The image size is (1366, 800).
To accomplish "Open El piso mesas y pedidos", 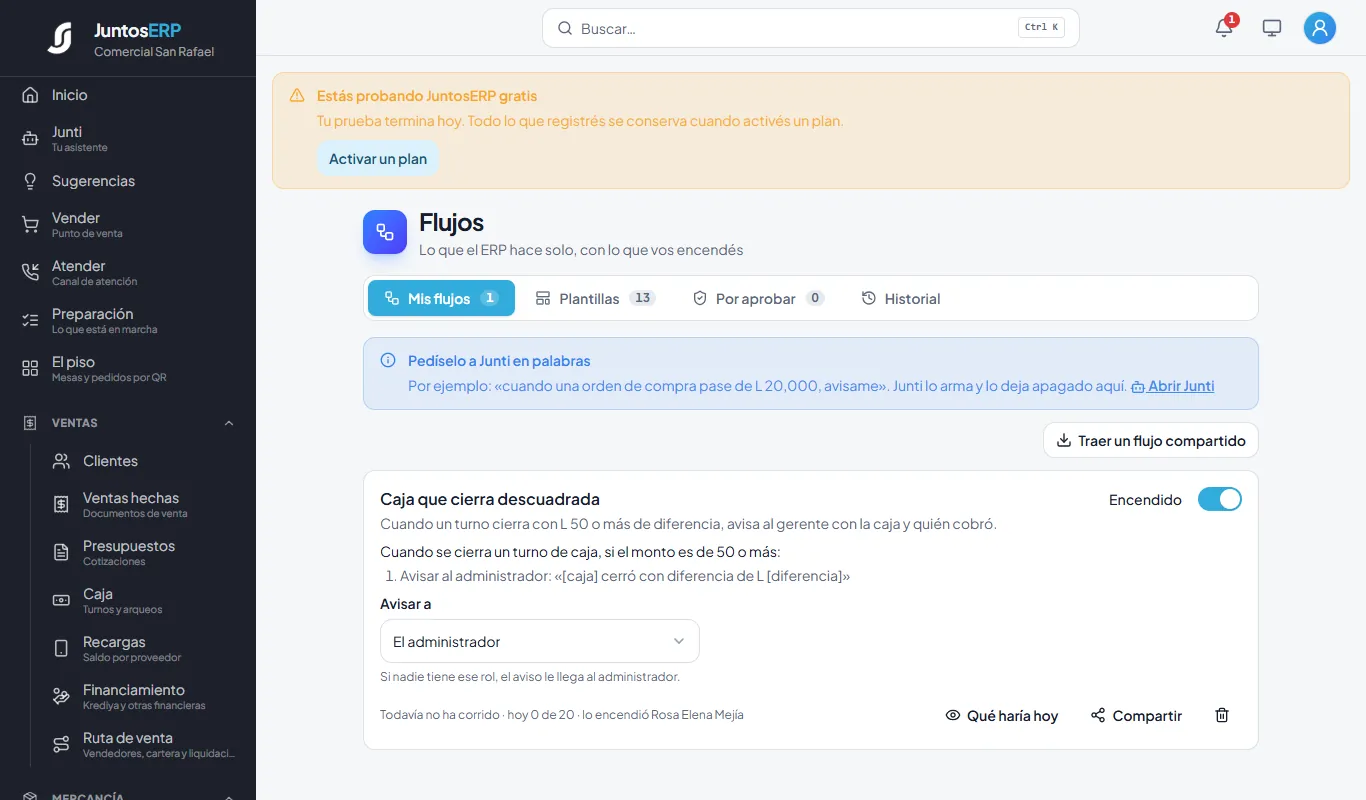I will click(x=128, y=368).
